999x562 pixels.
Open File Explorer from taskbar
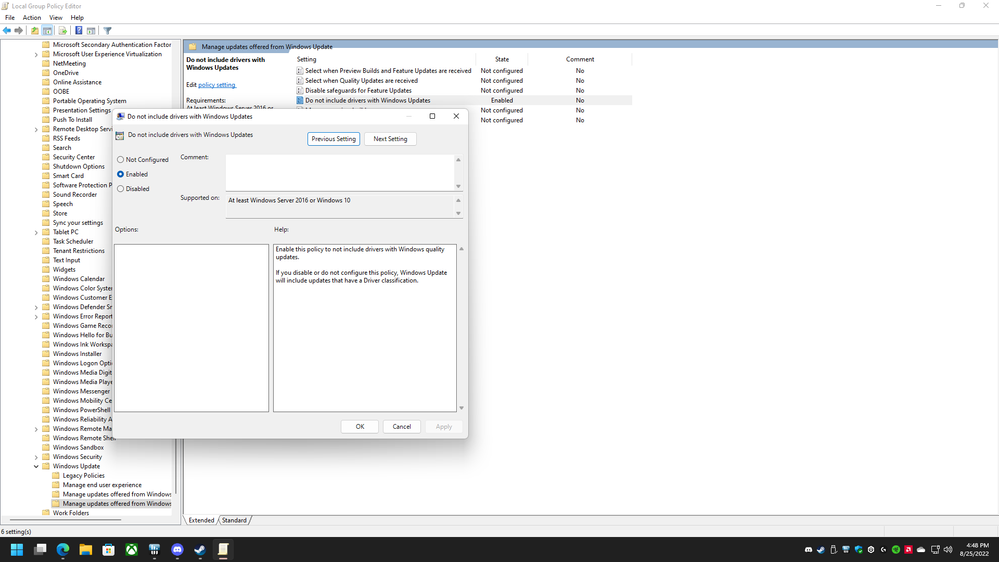pos(85,549)
